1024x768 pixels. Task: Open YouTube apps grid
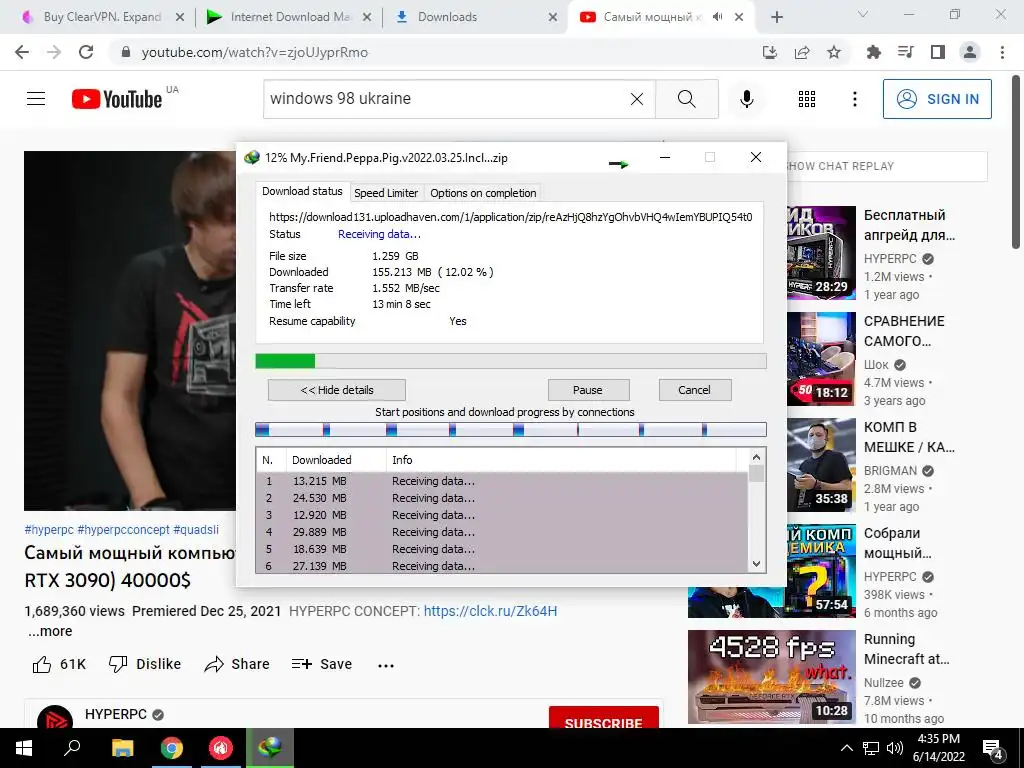[x=807, y=99]
